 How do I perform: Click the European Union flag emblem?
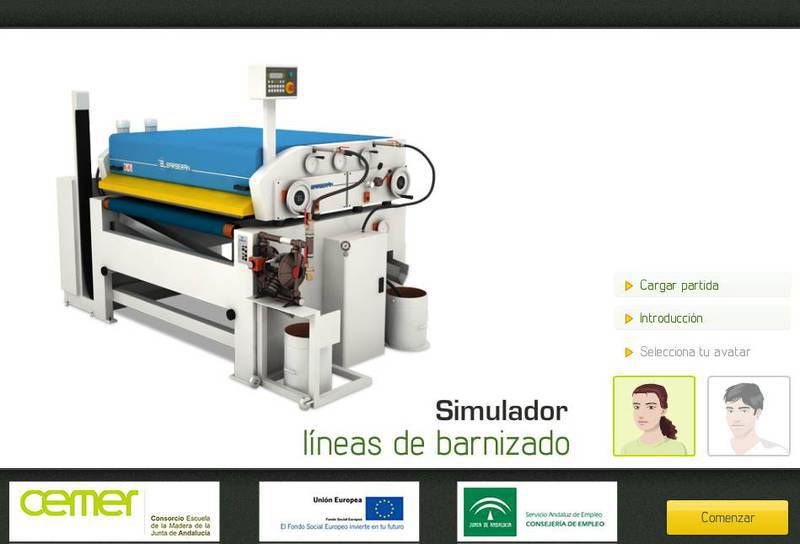click(x=384, y=508)
